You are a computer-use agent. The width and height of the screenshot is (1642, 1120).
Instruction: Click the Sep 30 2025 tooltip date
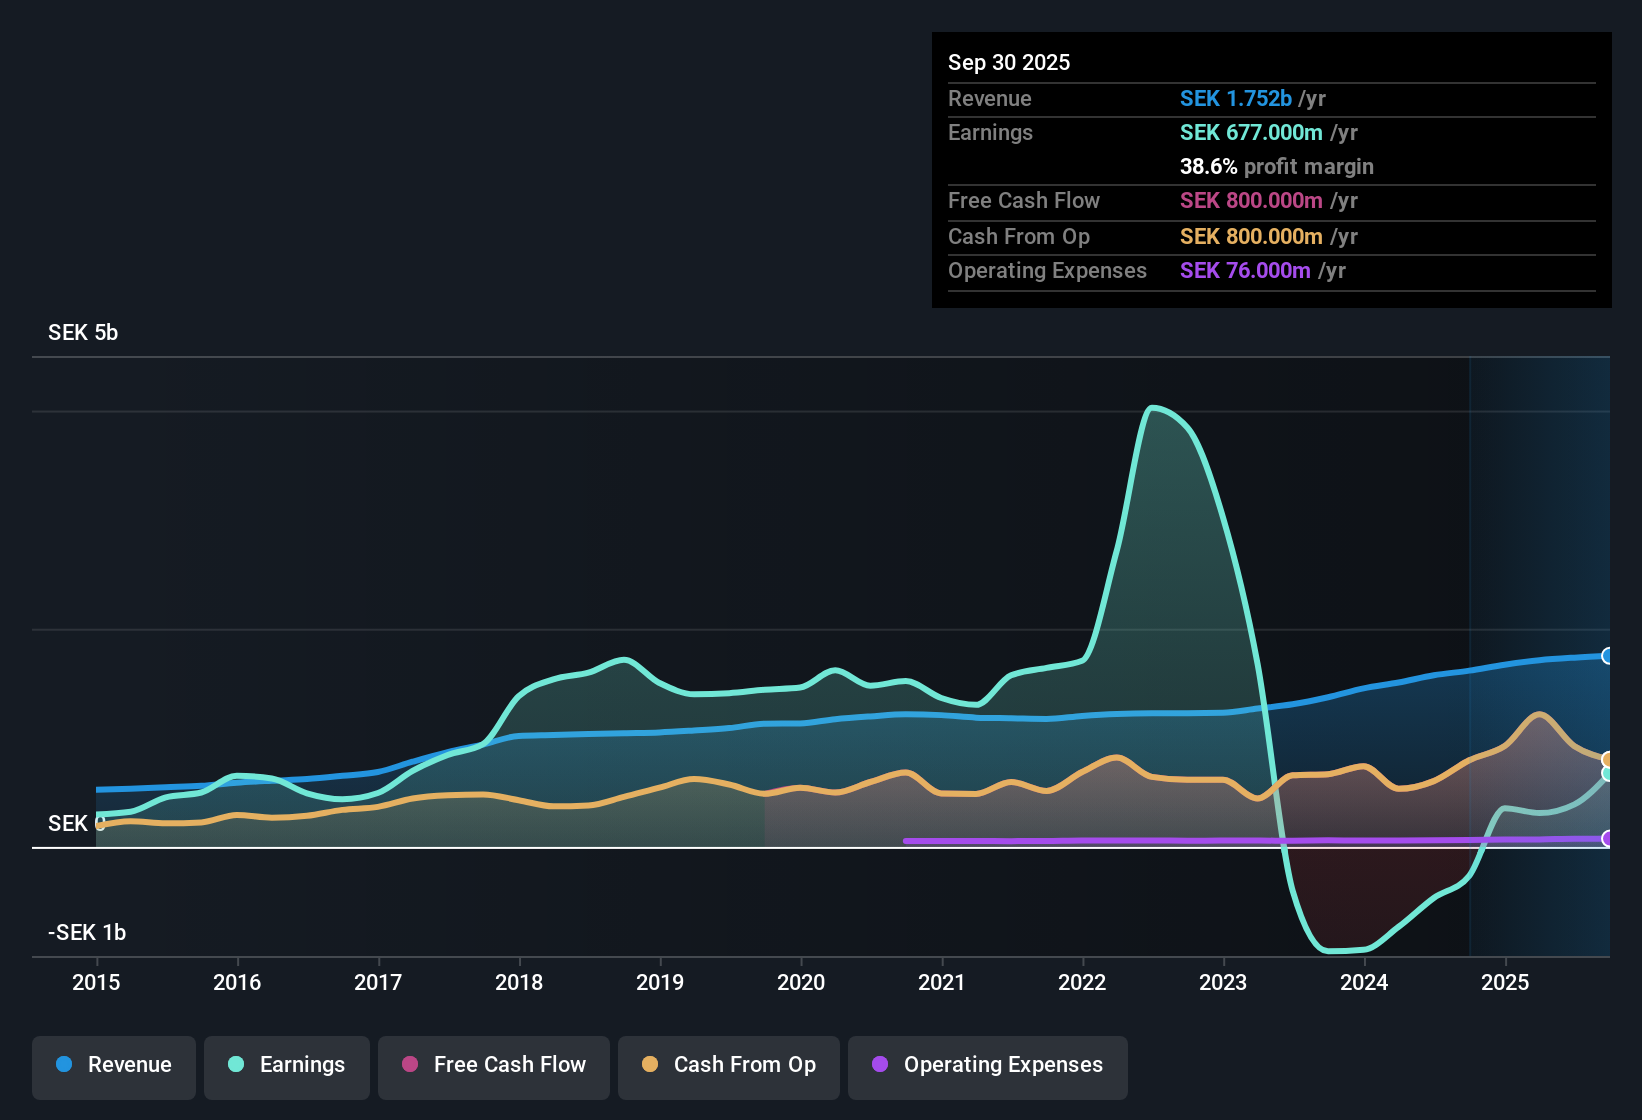point(1009,63)
